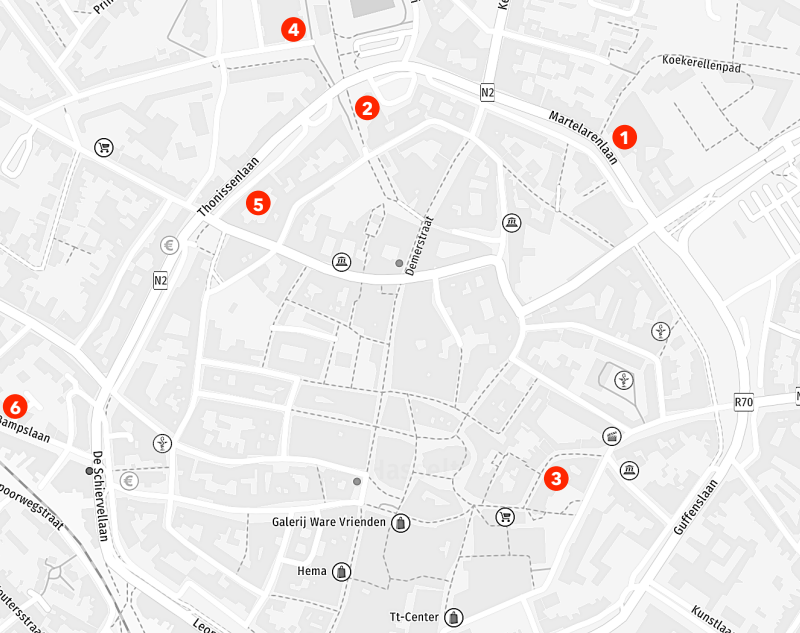Select the euro bank icon beside De Schiervellaan
This screenshot has height=633, width=800.
129,480
